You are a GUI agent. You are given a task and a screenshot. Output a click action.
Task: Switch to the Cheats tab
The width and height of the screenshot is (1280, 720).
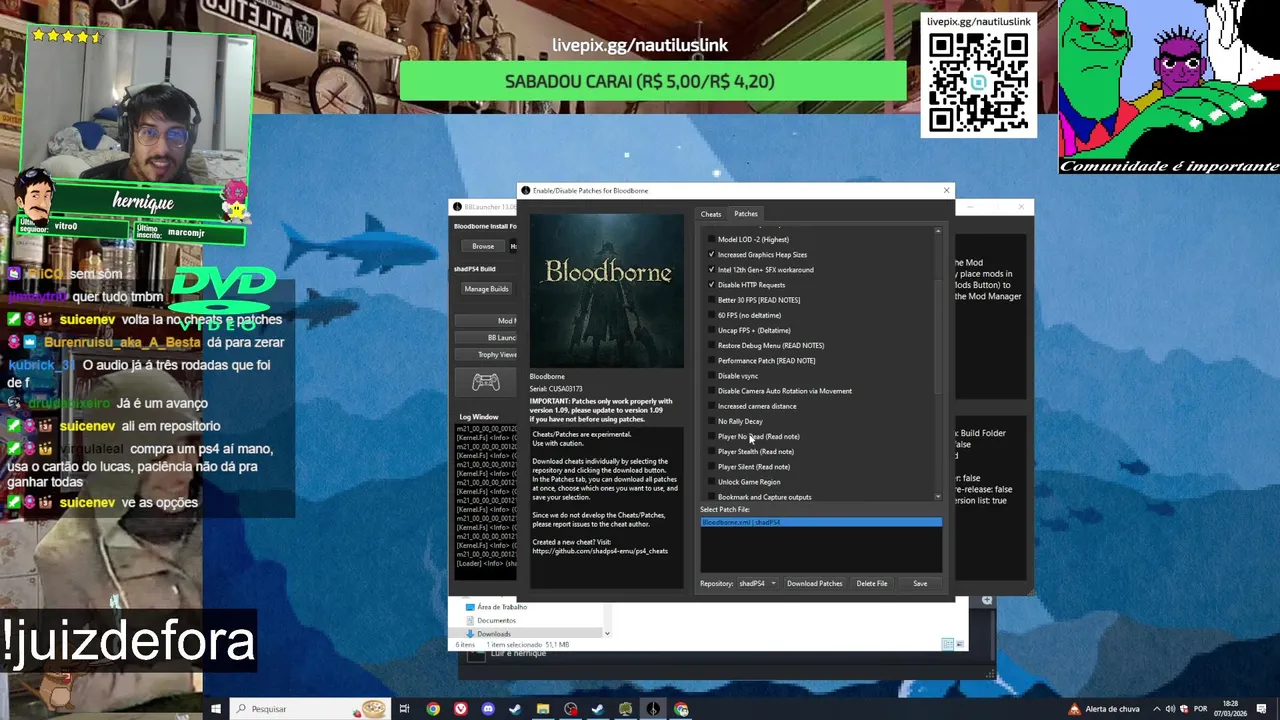pyautogui.click(x=711, y=214)
